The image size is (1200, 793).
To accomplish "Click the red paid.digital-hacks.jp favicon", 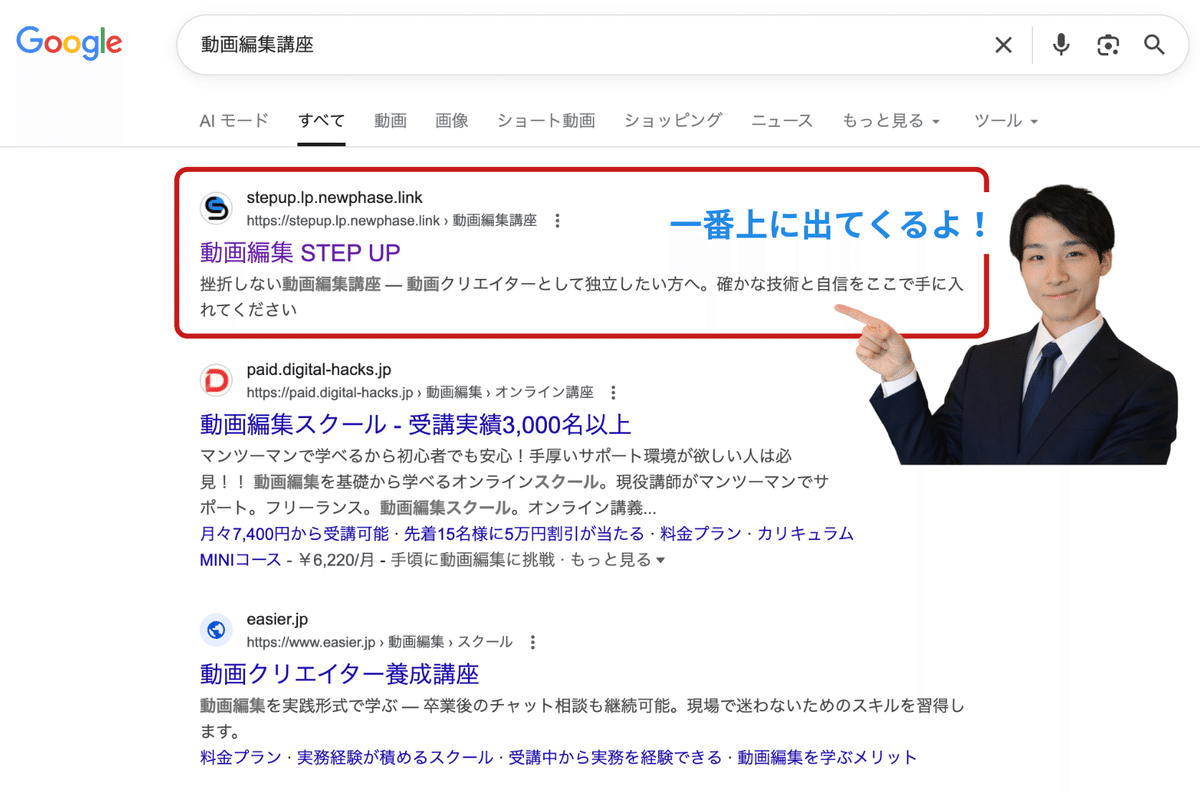I will (216, 380).
